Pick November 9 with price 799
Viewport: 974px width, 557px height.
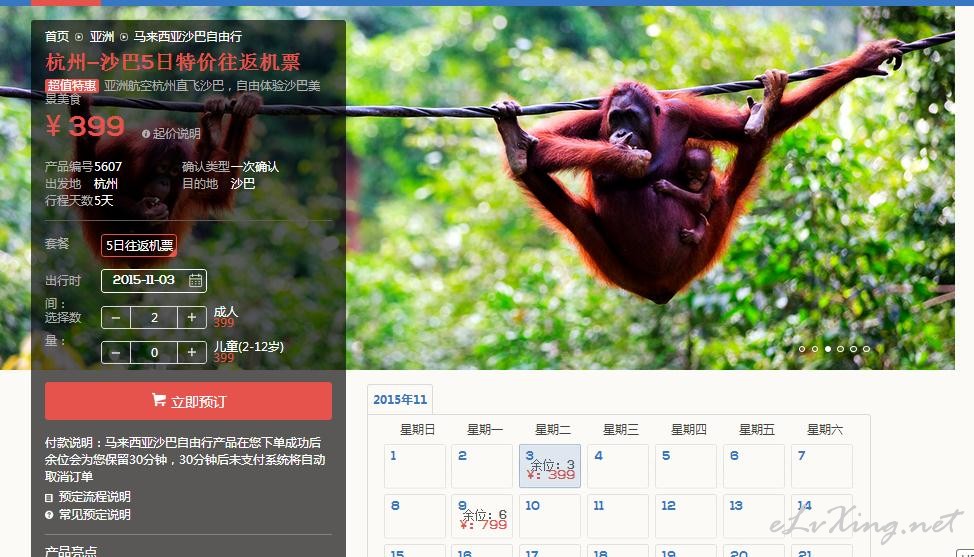point(482,516)
